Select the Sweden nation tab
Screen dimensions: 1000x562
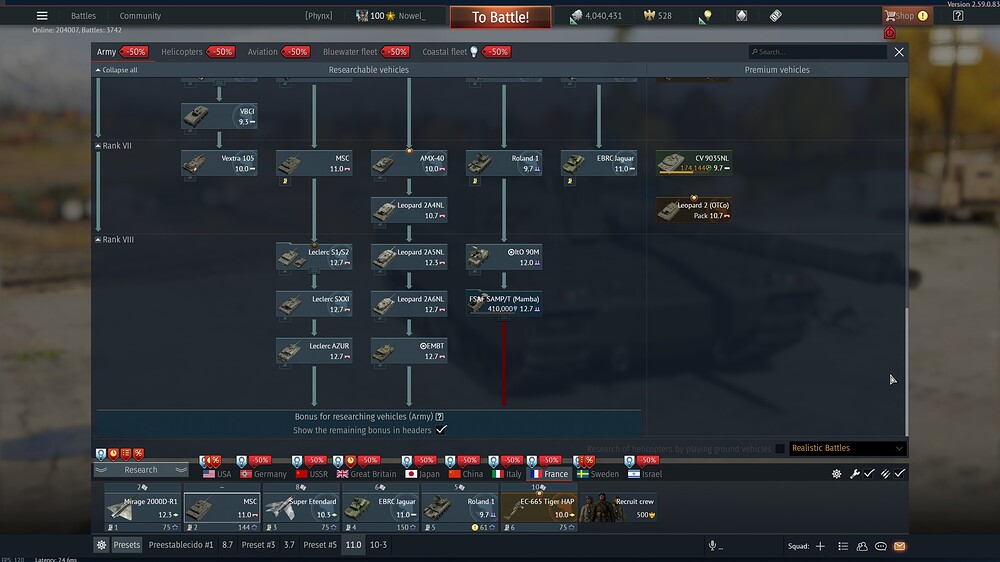coord(598,474)
